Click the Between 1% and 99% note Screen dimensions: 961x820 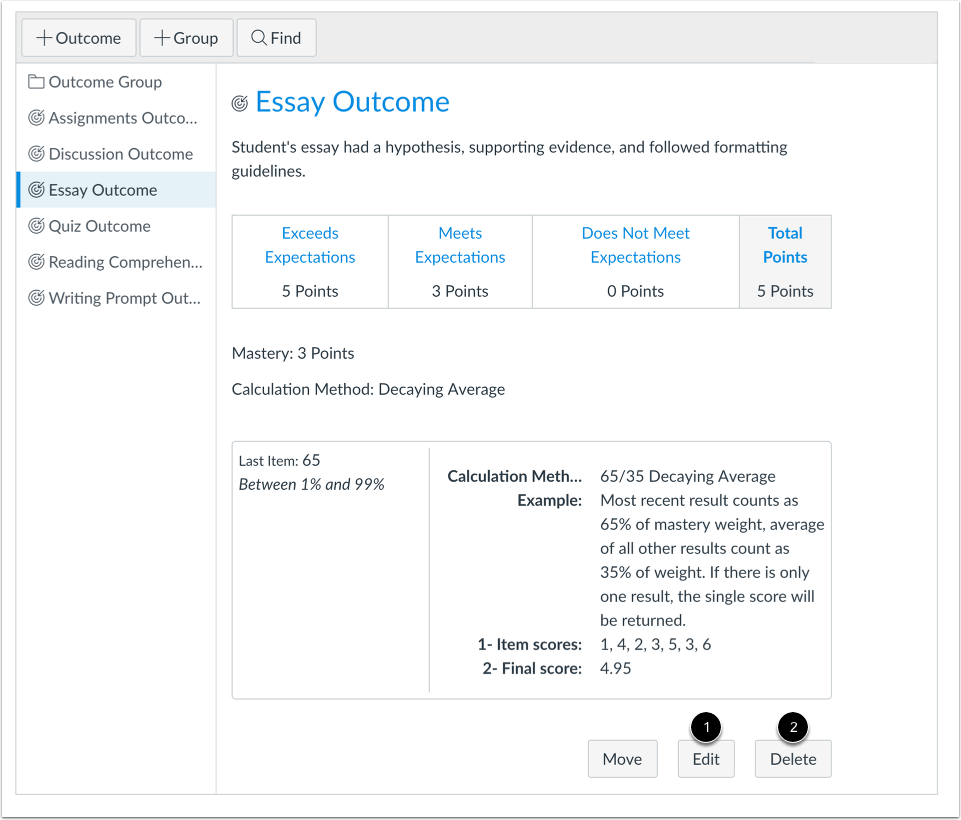[311, 485]
